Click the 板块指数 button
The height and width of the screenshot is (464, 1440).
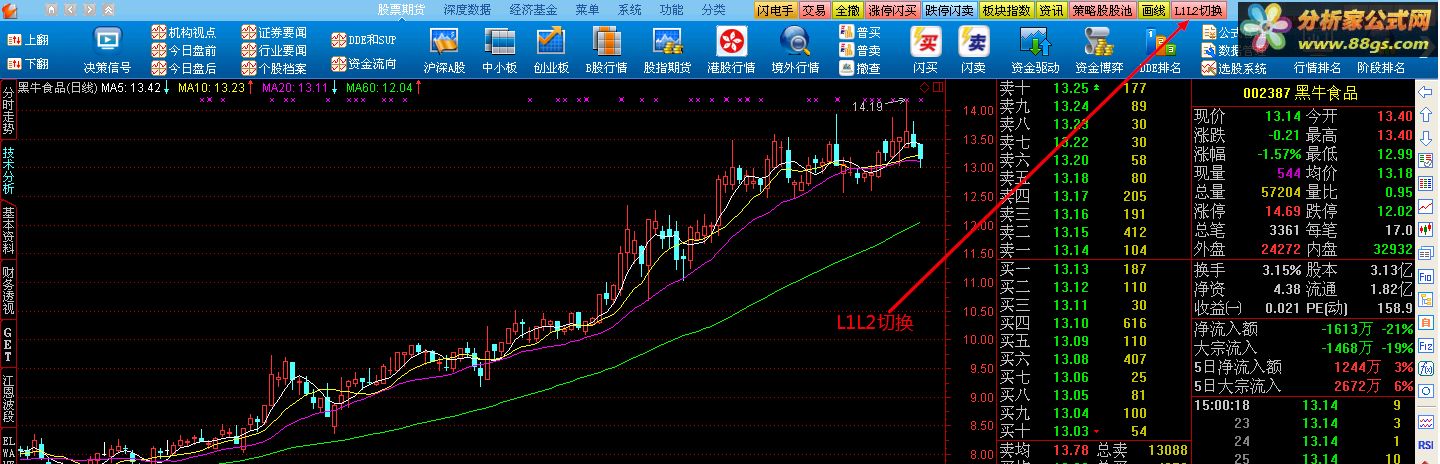[1006, 10]
